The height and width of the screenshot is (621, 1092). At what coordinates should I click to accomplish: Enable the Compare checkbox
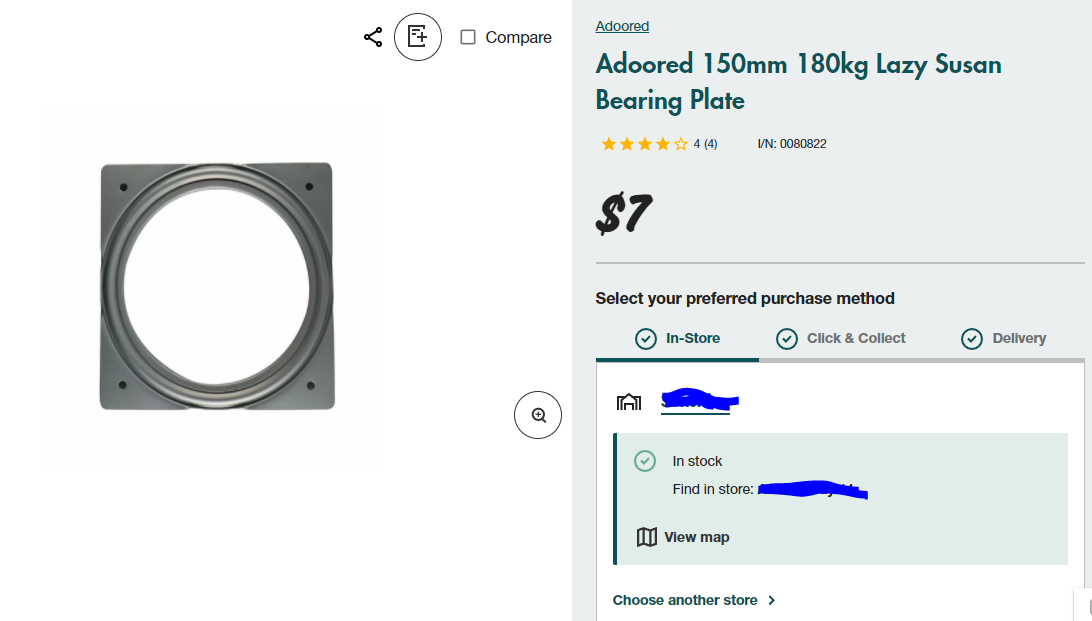(467, 37)
